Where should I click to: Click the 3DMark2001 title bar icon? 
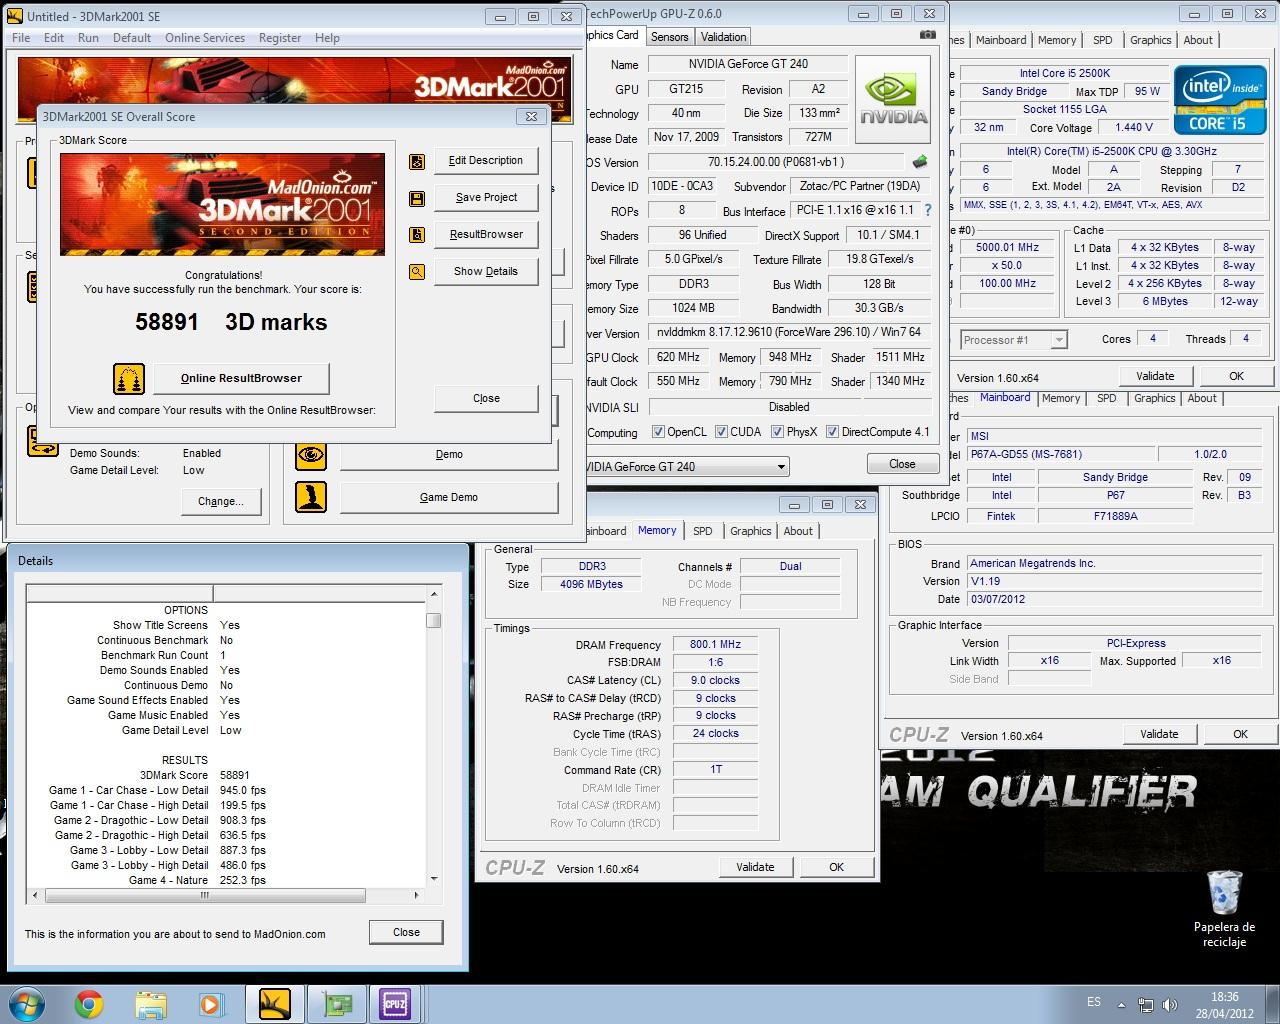pyautogui.click(x=14, y=16)
